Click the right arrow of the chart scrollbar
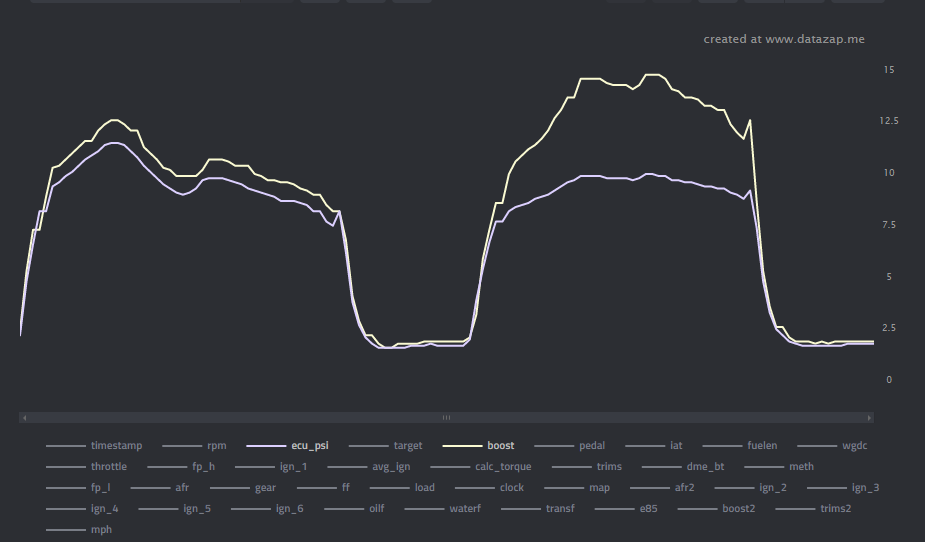 click(869, 417)
